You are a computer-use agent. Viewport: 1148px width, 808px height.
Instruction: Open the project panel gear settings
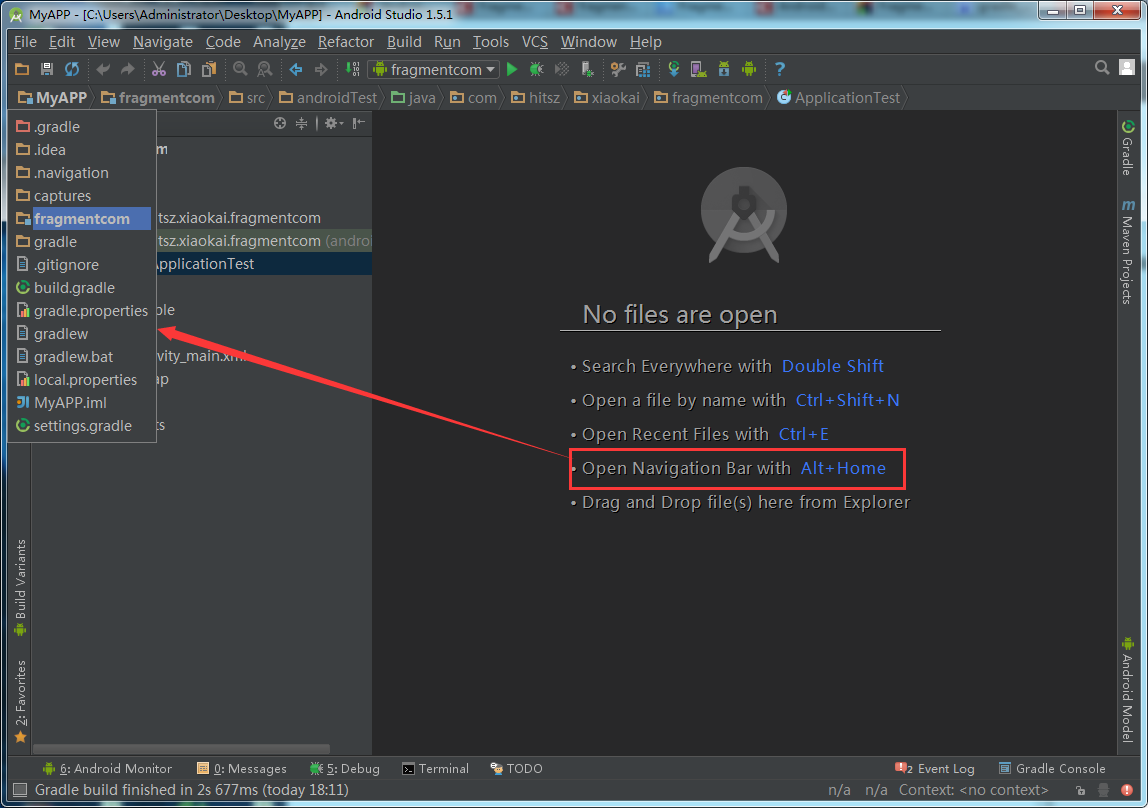331,123
